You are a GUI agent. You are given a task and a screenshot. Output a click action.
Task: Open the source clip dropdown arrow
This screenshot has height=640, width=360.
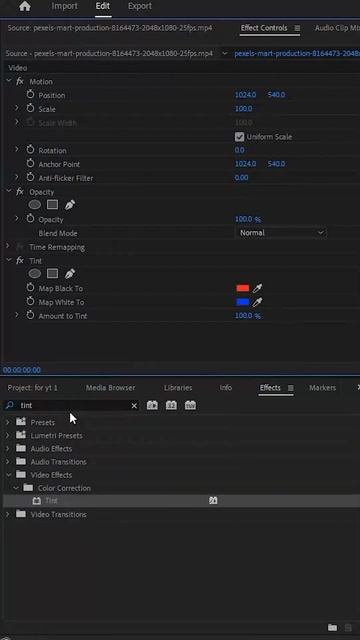(224, 53)
